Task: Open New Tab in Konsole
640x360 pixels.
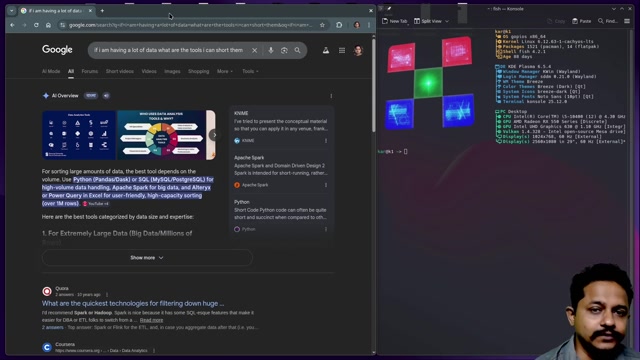Action: pos(395,21)
